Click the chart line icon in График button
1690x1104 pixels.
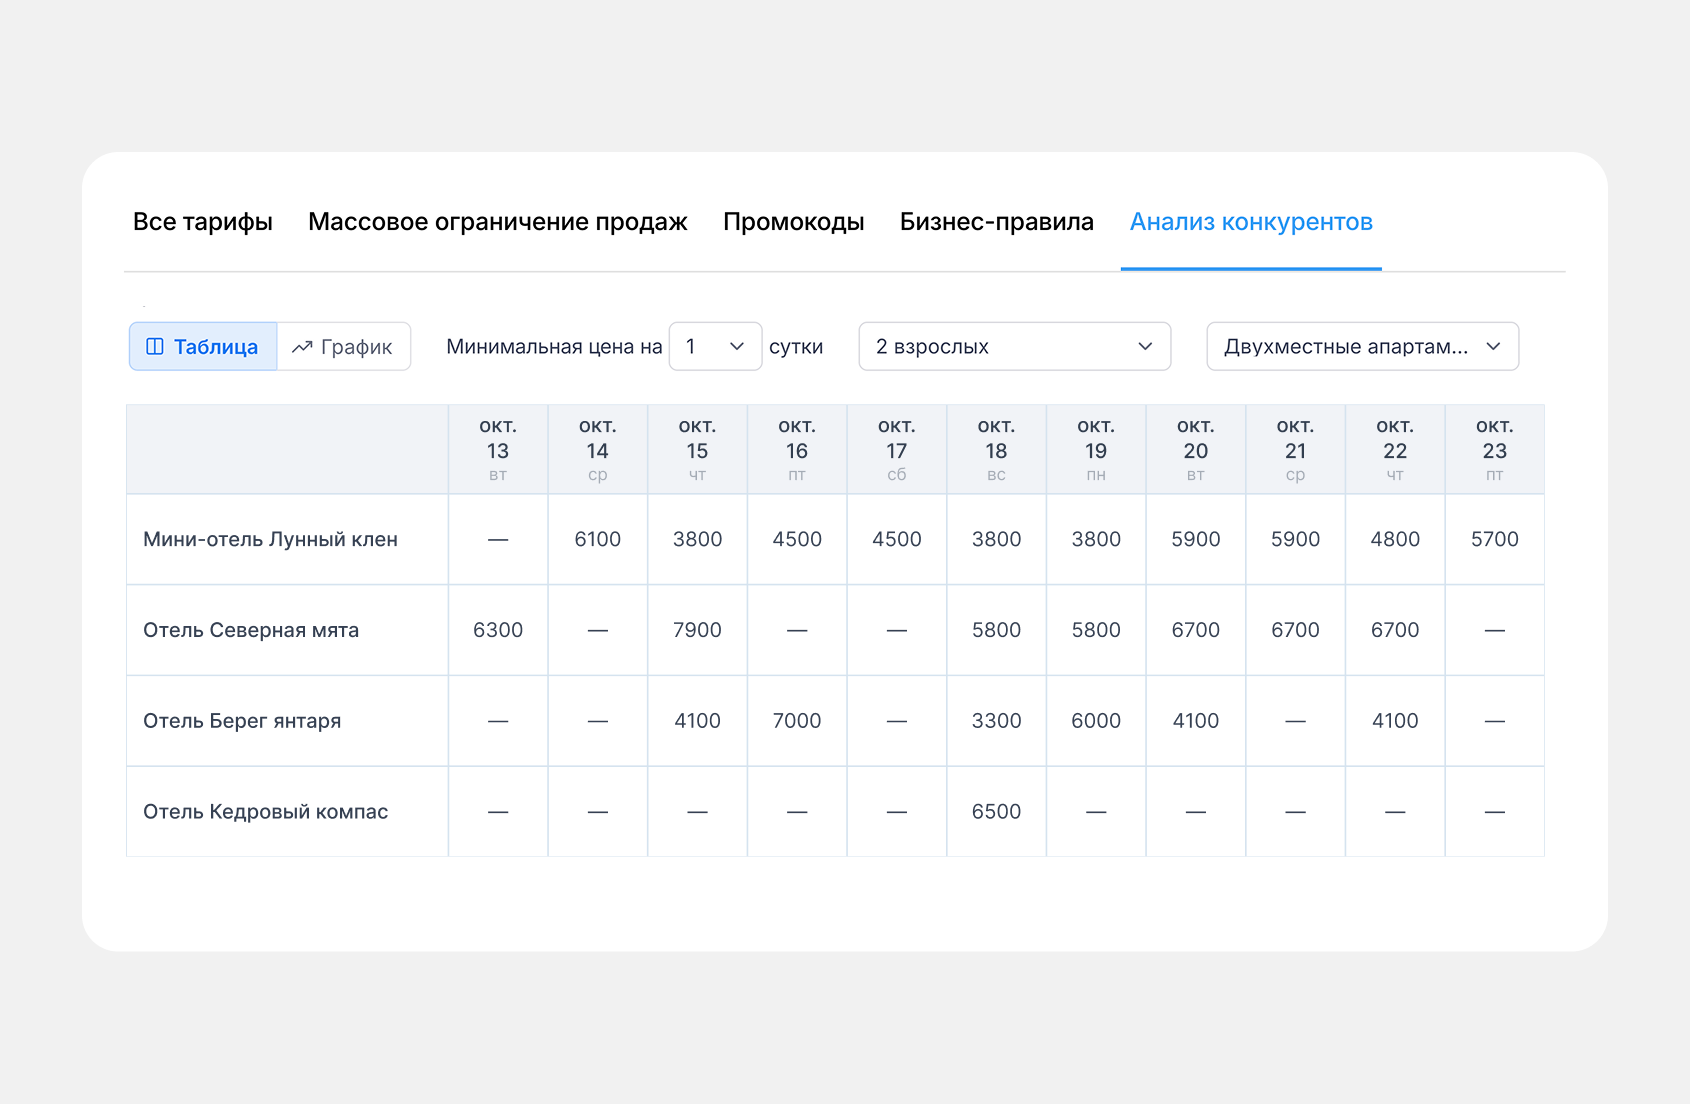click(302, 347)
